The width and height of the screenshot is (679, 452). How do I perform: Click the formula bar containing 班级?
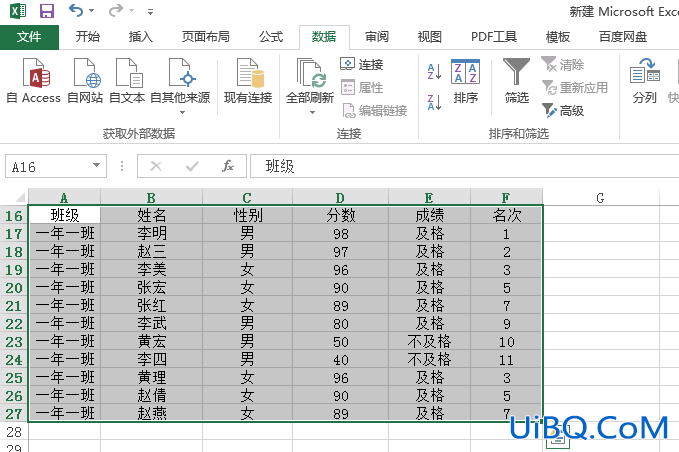click(465, 166)
